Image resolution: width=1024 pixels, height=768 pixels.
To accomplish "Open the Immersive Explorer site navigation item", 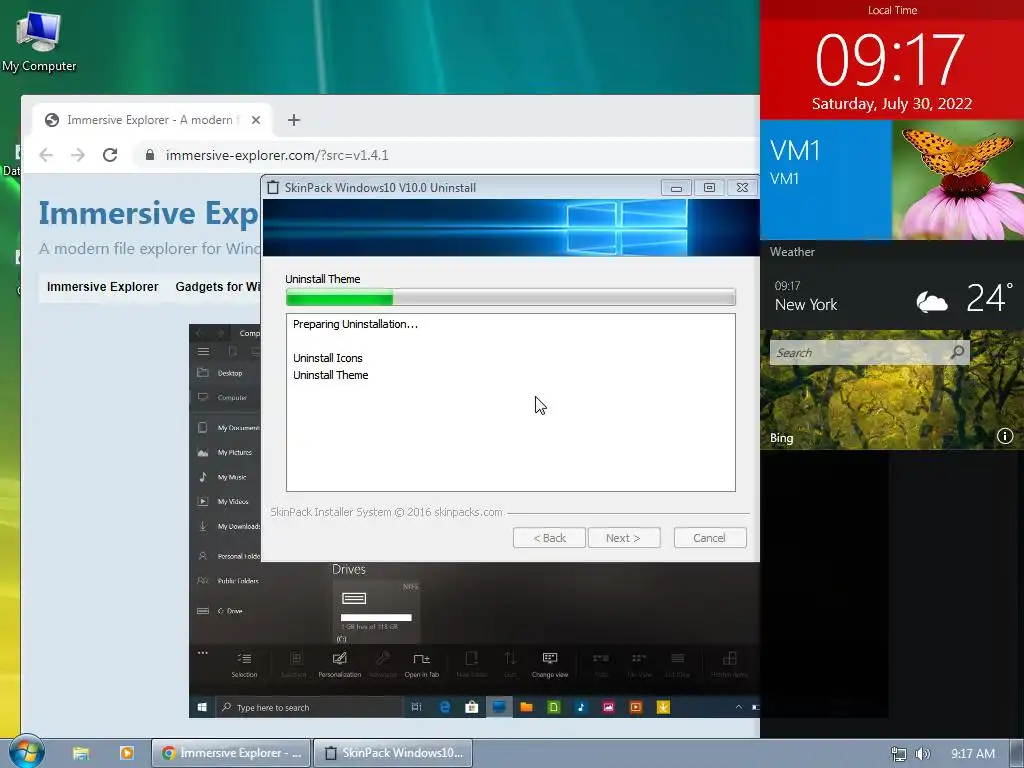I will pos(103,287).
